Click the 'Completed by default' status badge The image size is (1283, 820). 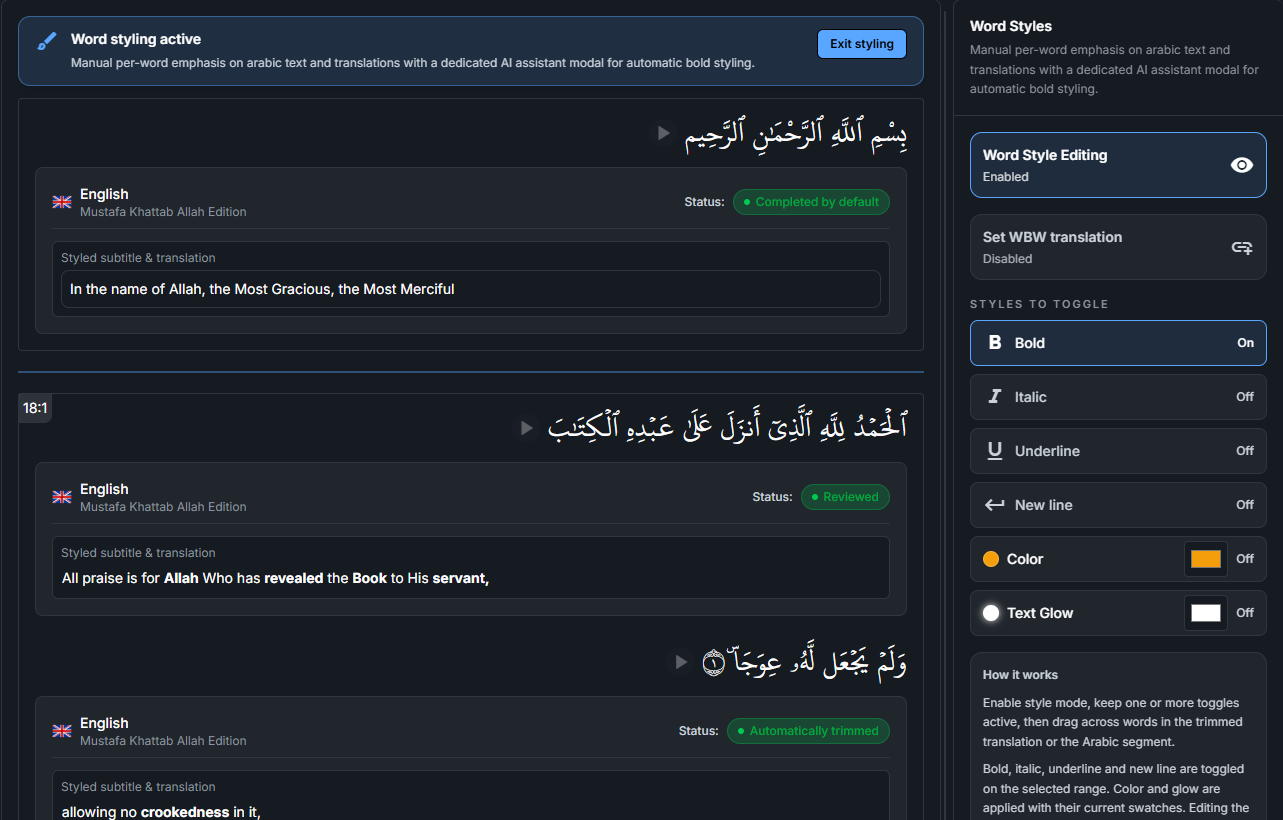(x=811, y=202)
